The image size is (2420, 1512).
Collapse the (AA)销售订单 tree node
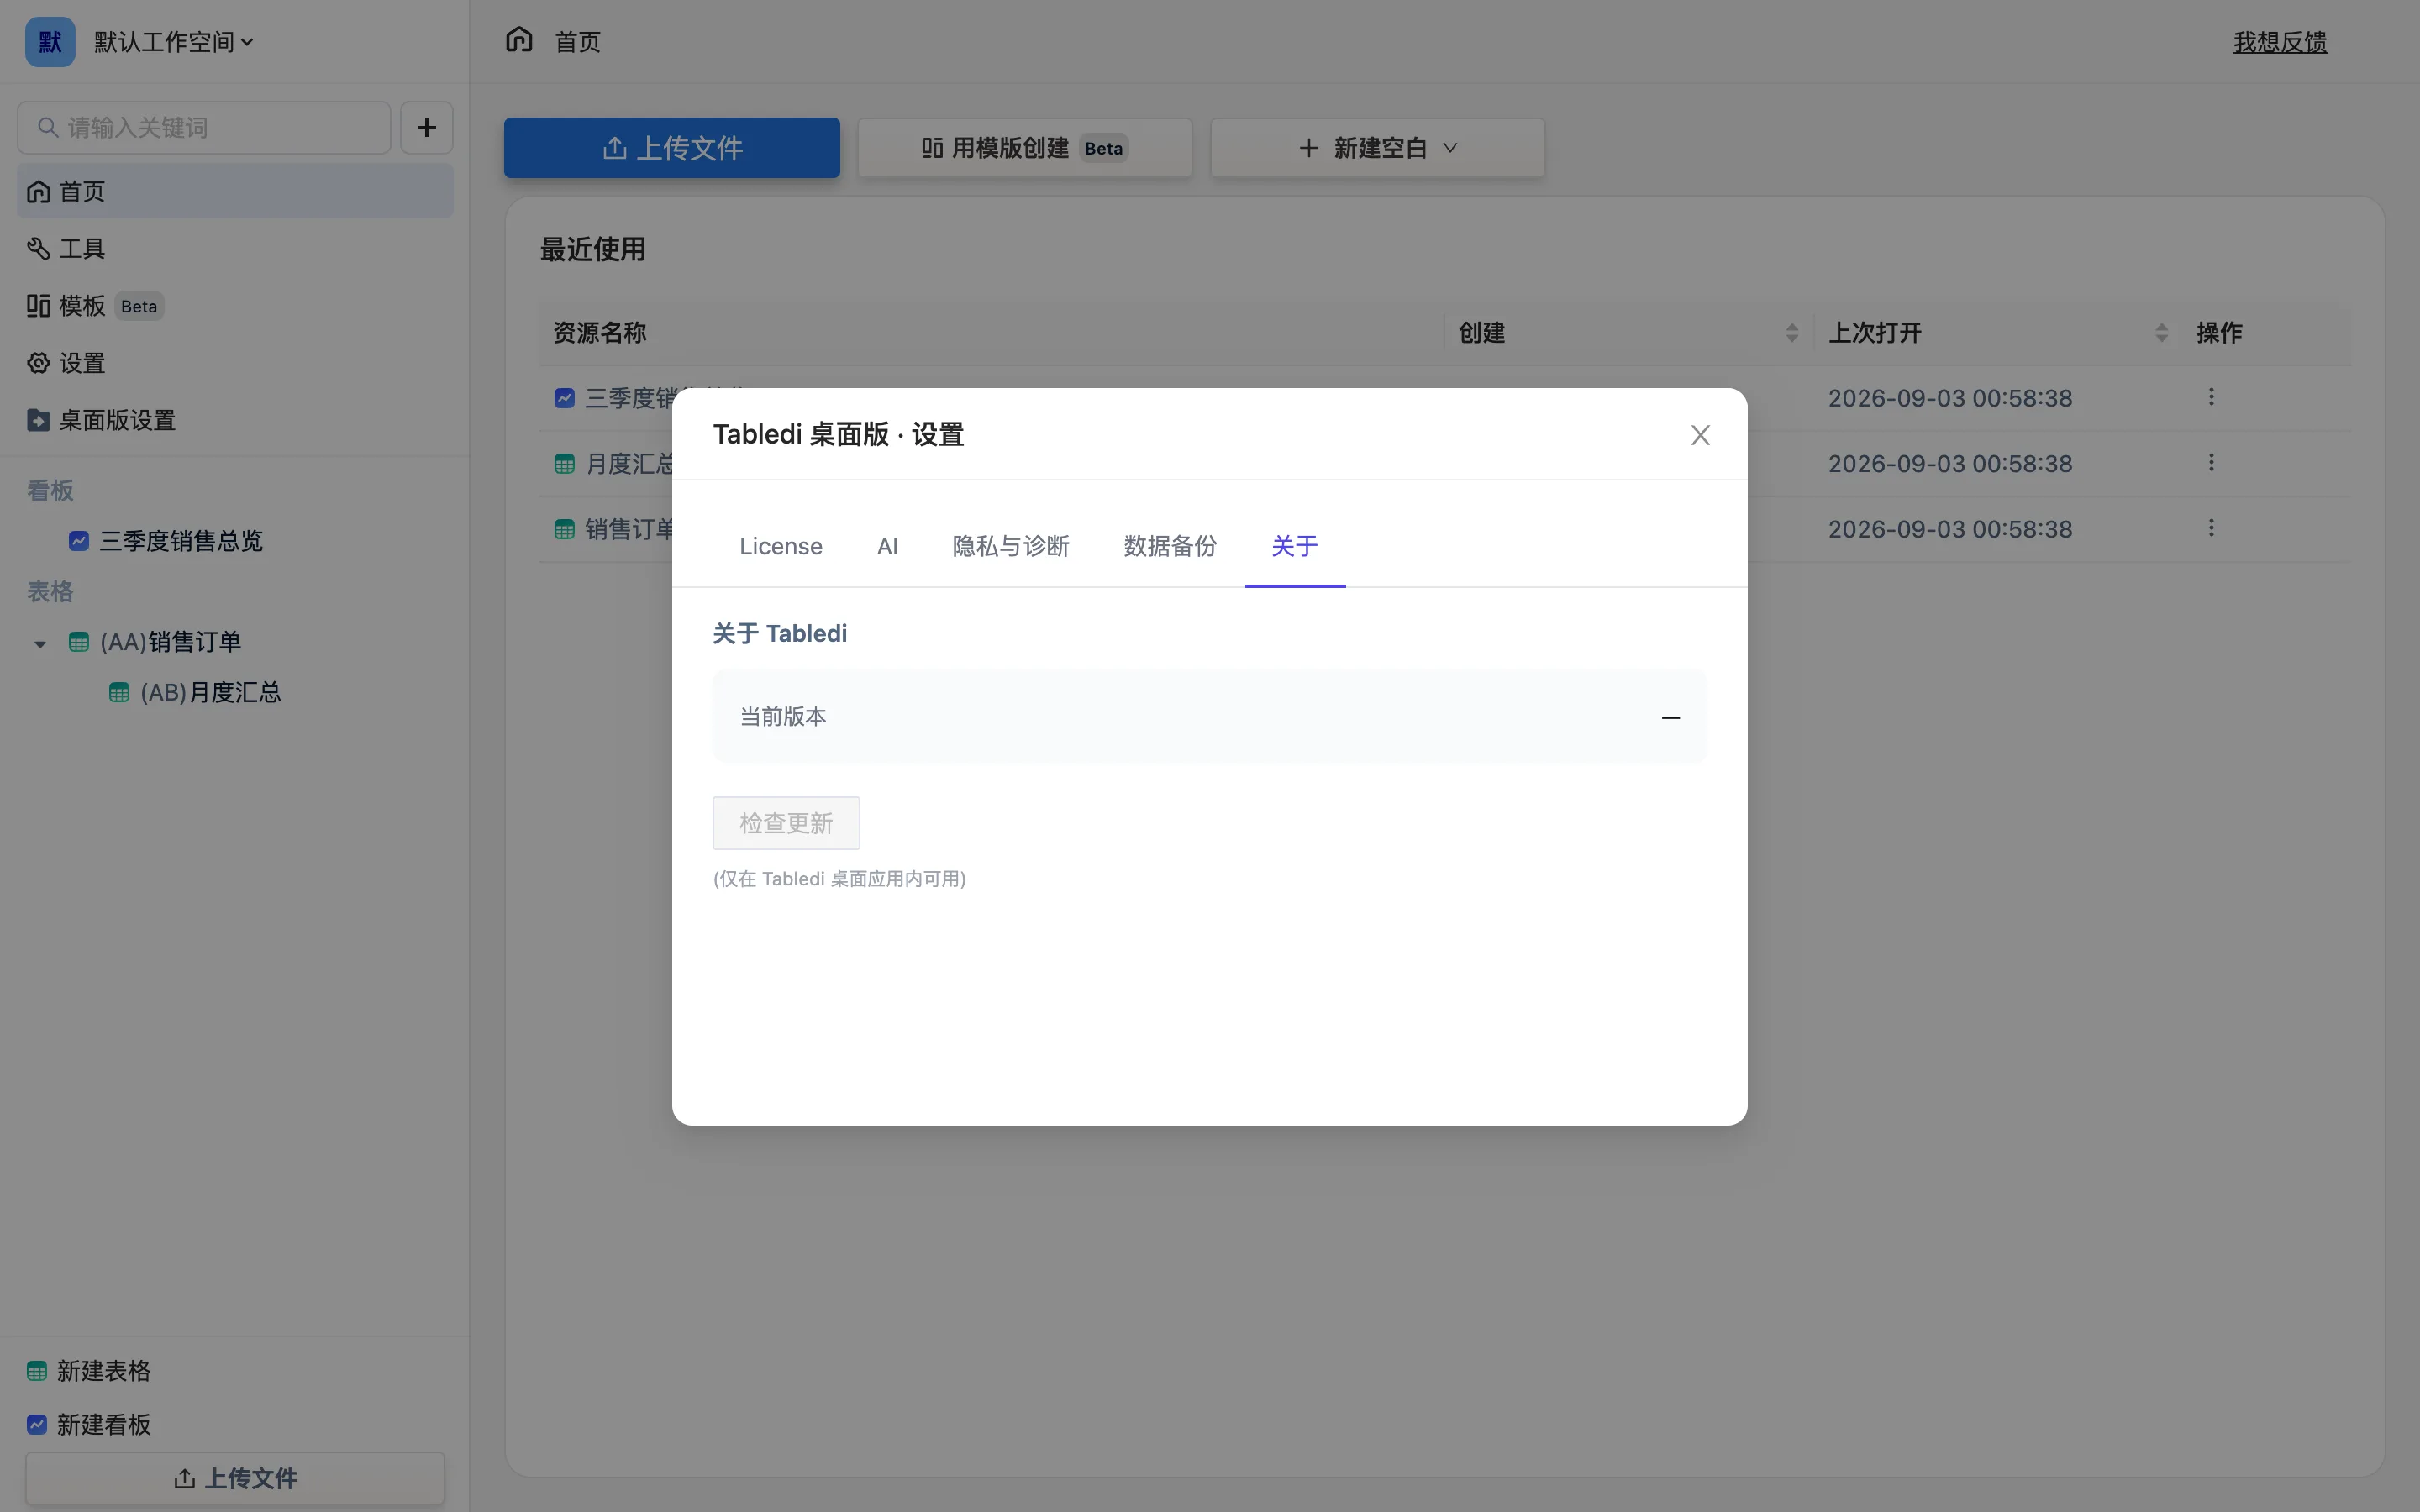pyautogui.click(x=40, y=644)
